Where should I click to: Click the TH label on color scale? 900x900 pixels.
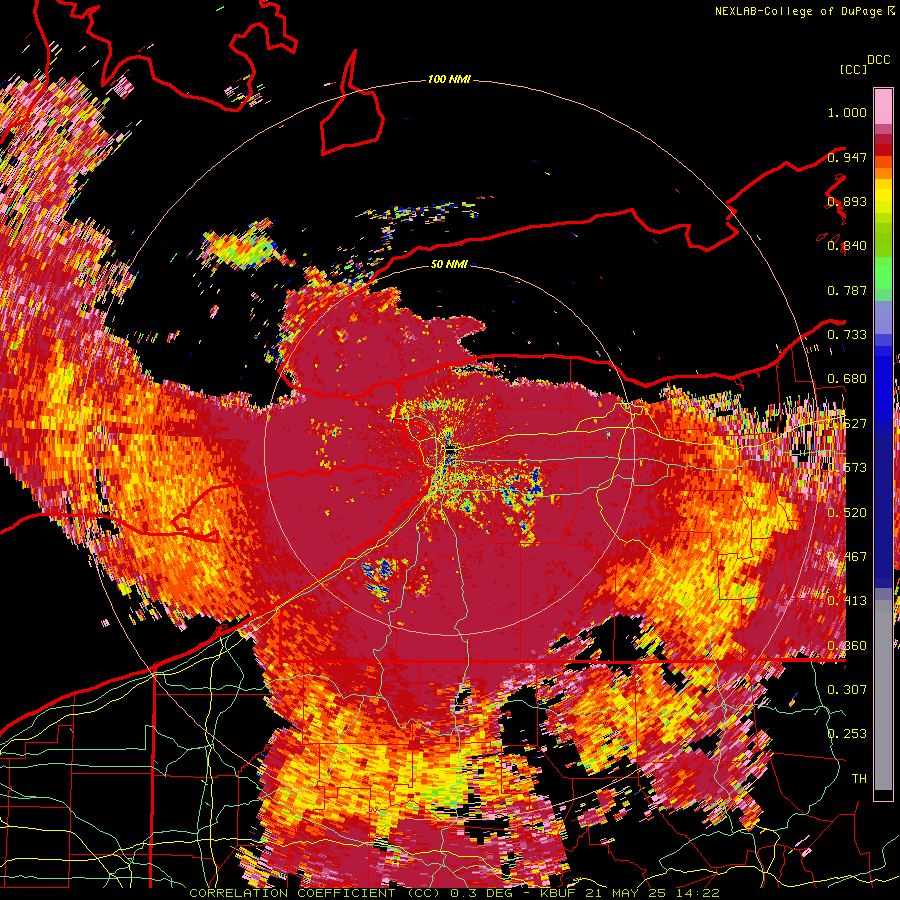pyautogui.click(x=859, y=778)
